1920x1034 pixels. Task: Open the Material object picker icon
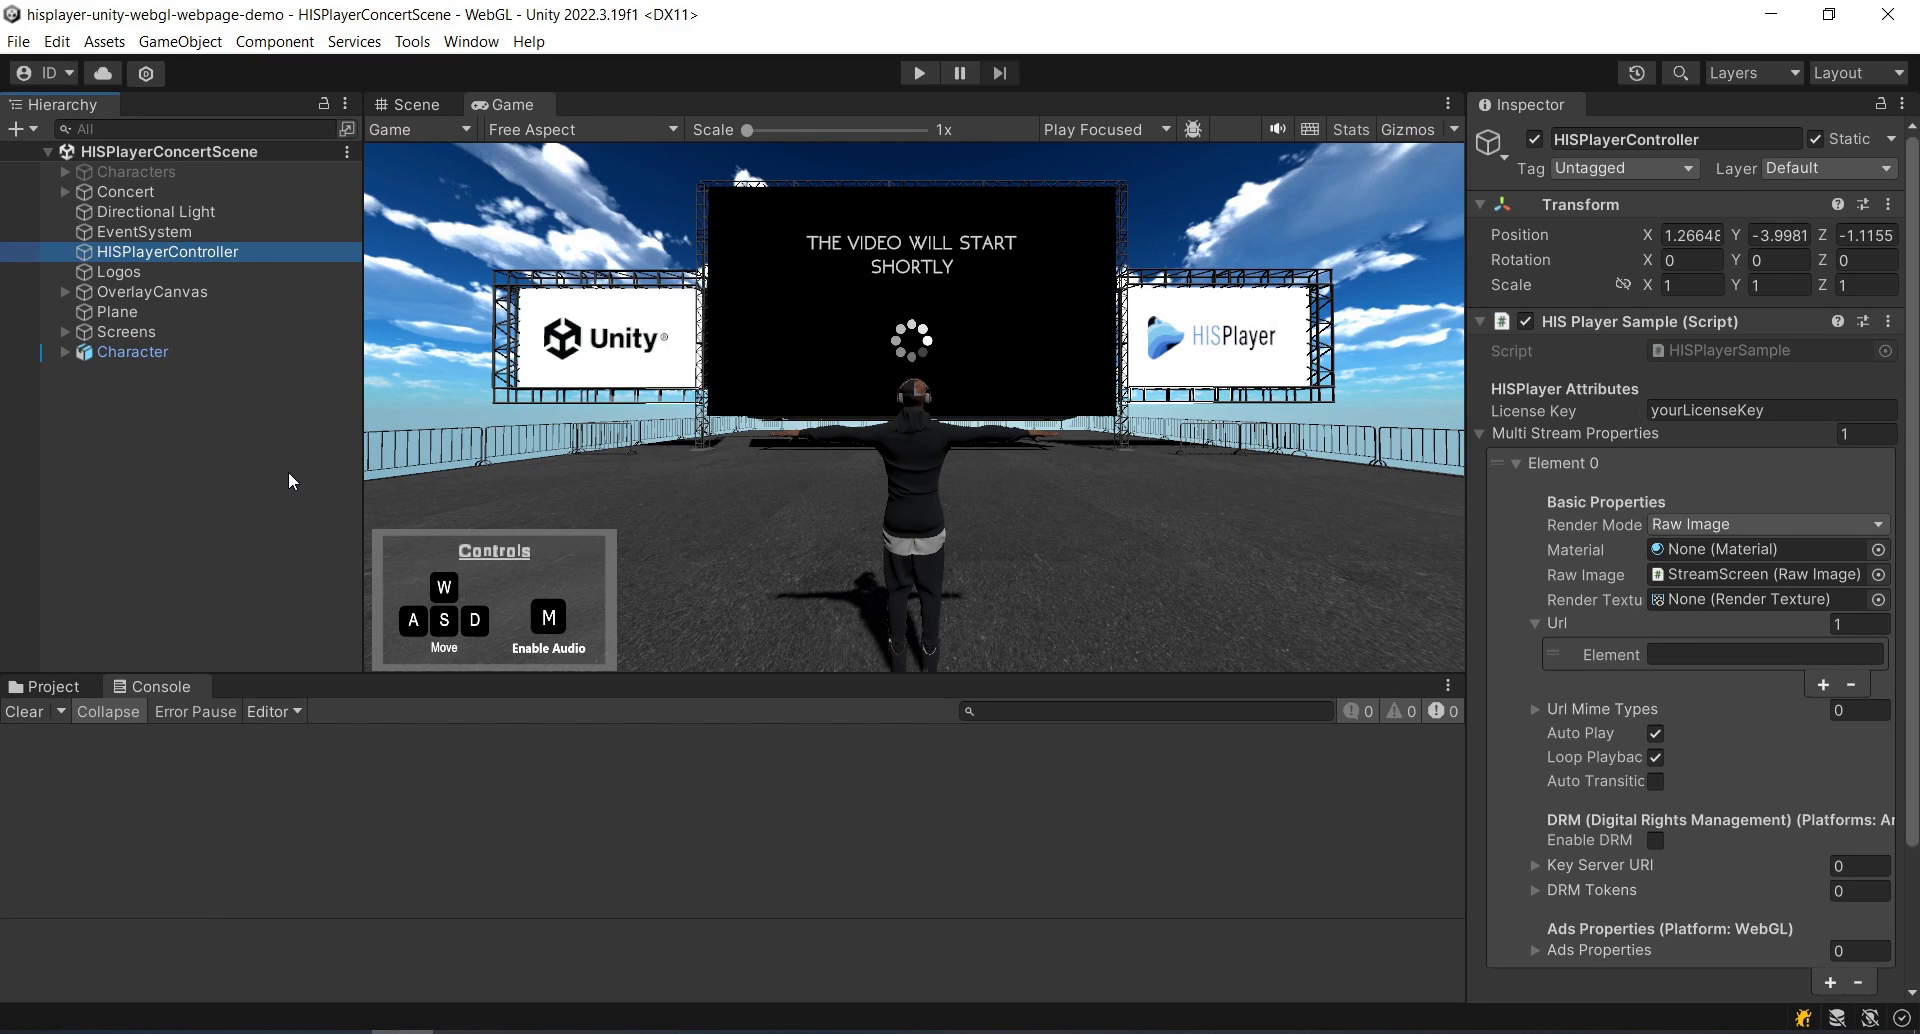[1878, 550]
